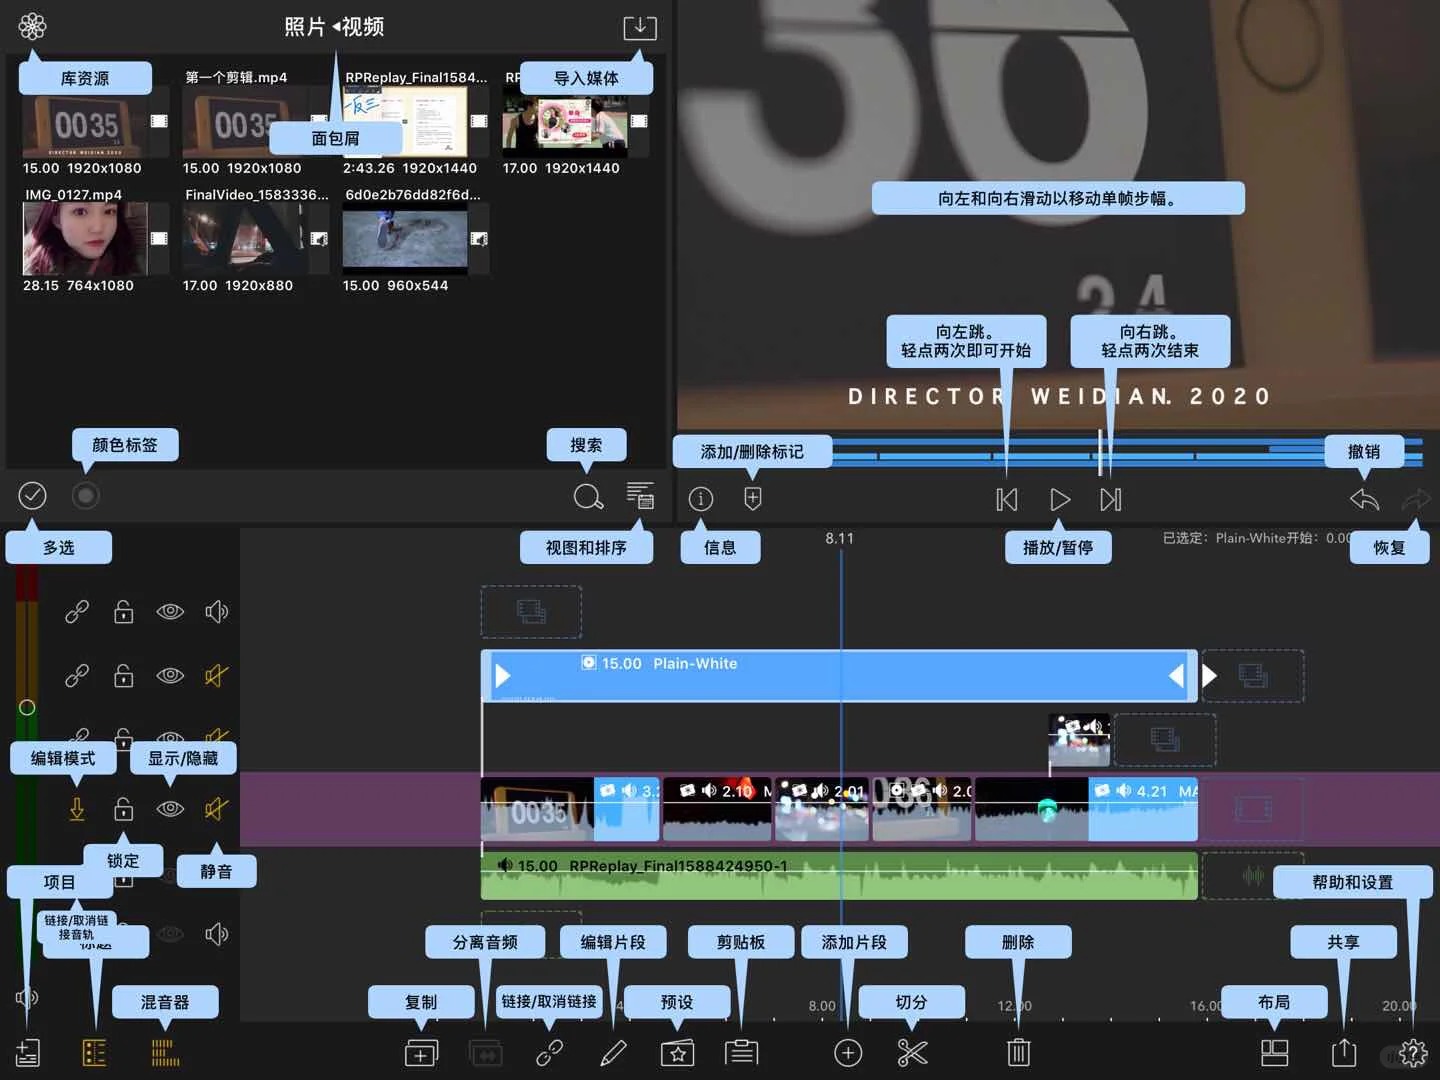Pick the 第一个剪辑.mp4 thumbnail
1440x1080 pixels.
[246, 121]
